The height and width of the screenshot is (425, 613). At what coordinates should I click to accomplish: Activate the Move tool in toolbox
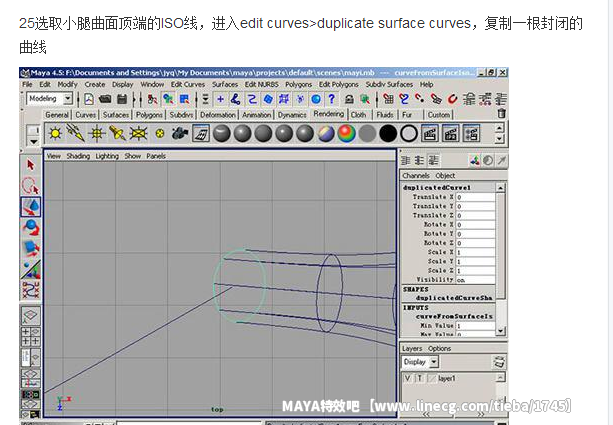point(30,206)
